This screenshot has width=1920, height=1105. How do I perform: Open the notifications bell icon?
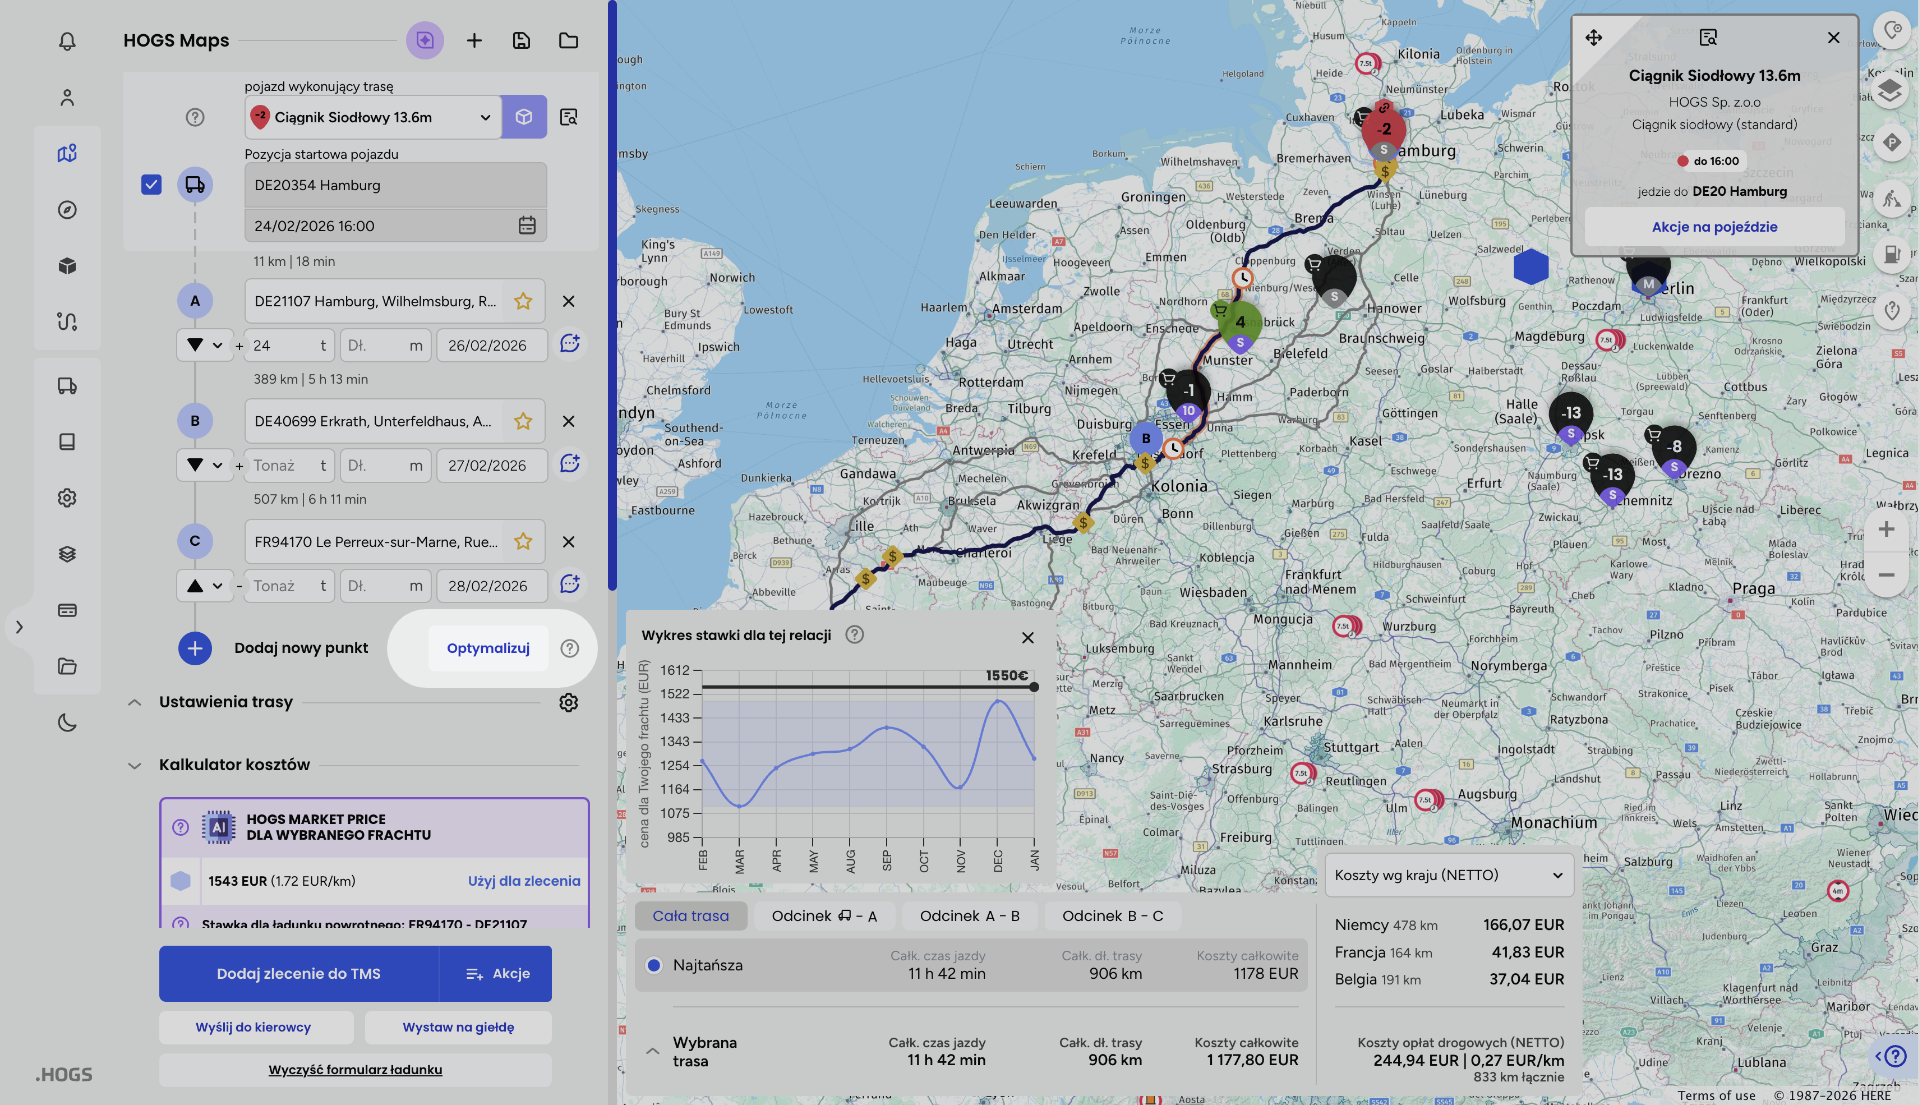67,41
